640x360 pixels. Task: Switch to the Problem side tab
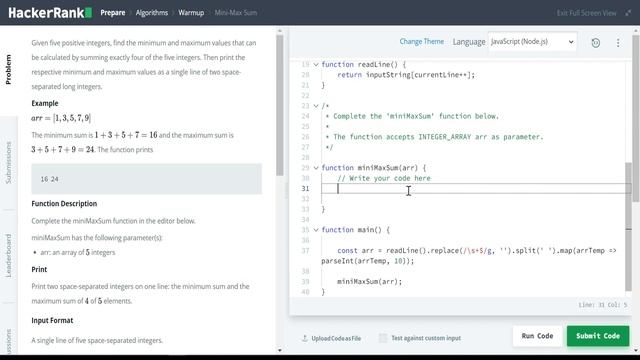click(x=9, y=69)
